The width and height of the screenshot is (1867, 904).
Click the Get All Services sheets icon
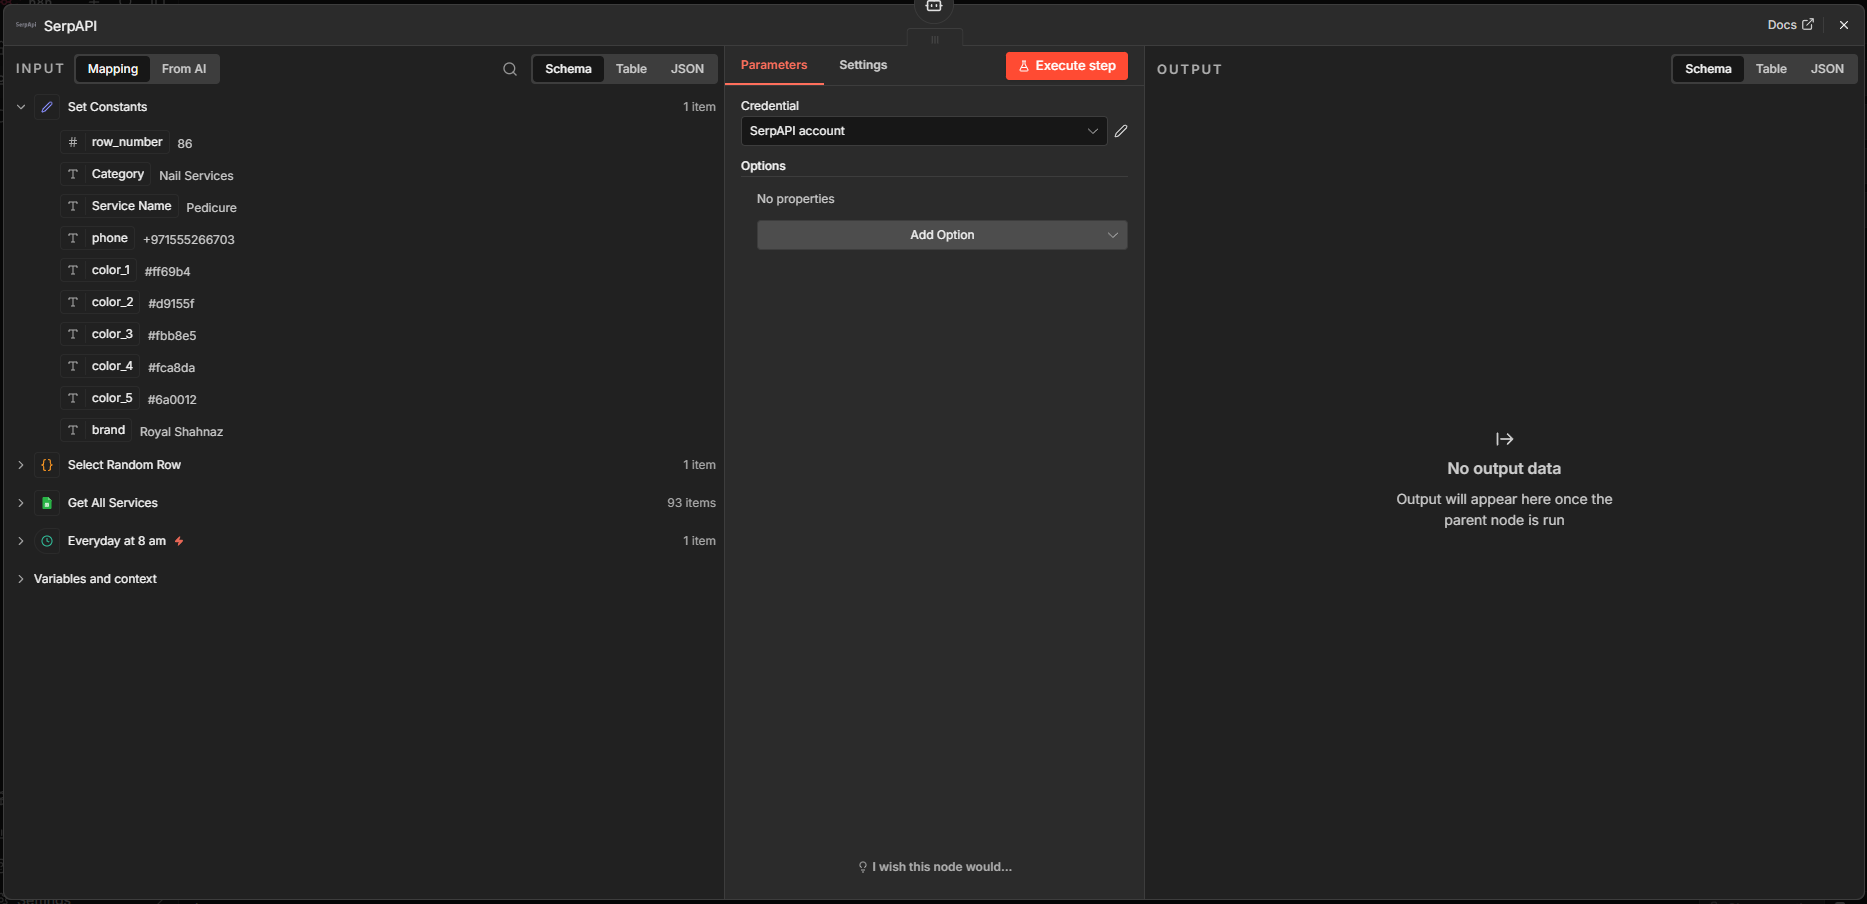[47, 503]
